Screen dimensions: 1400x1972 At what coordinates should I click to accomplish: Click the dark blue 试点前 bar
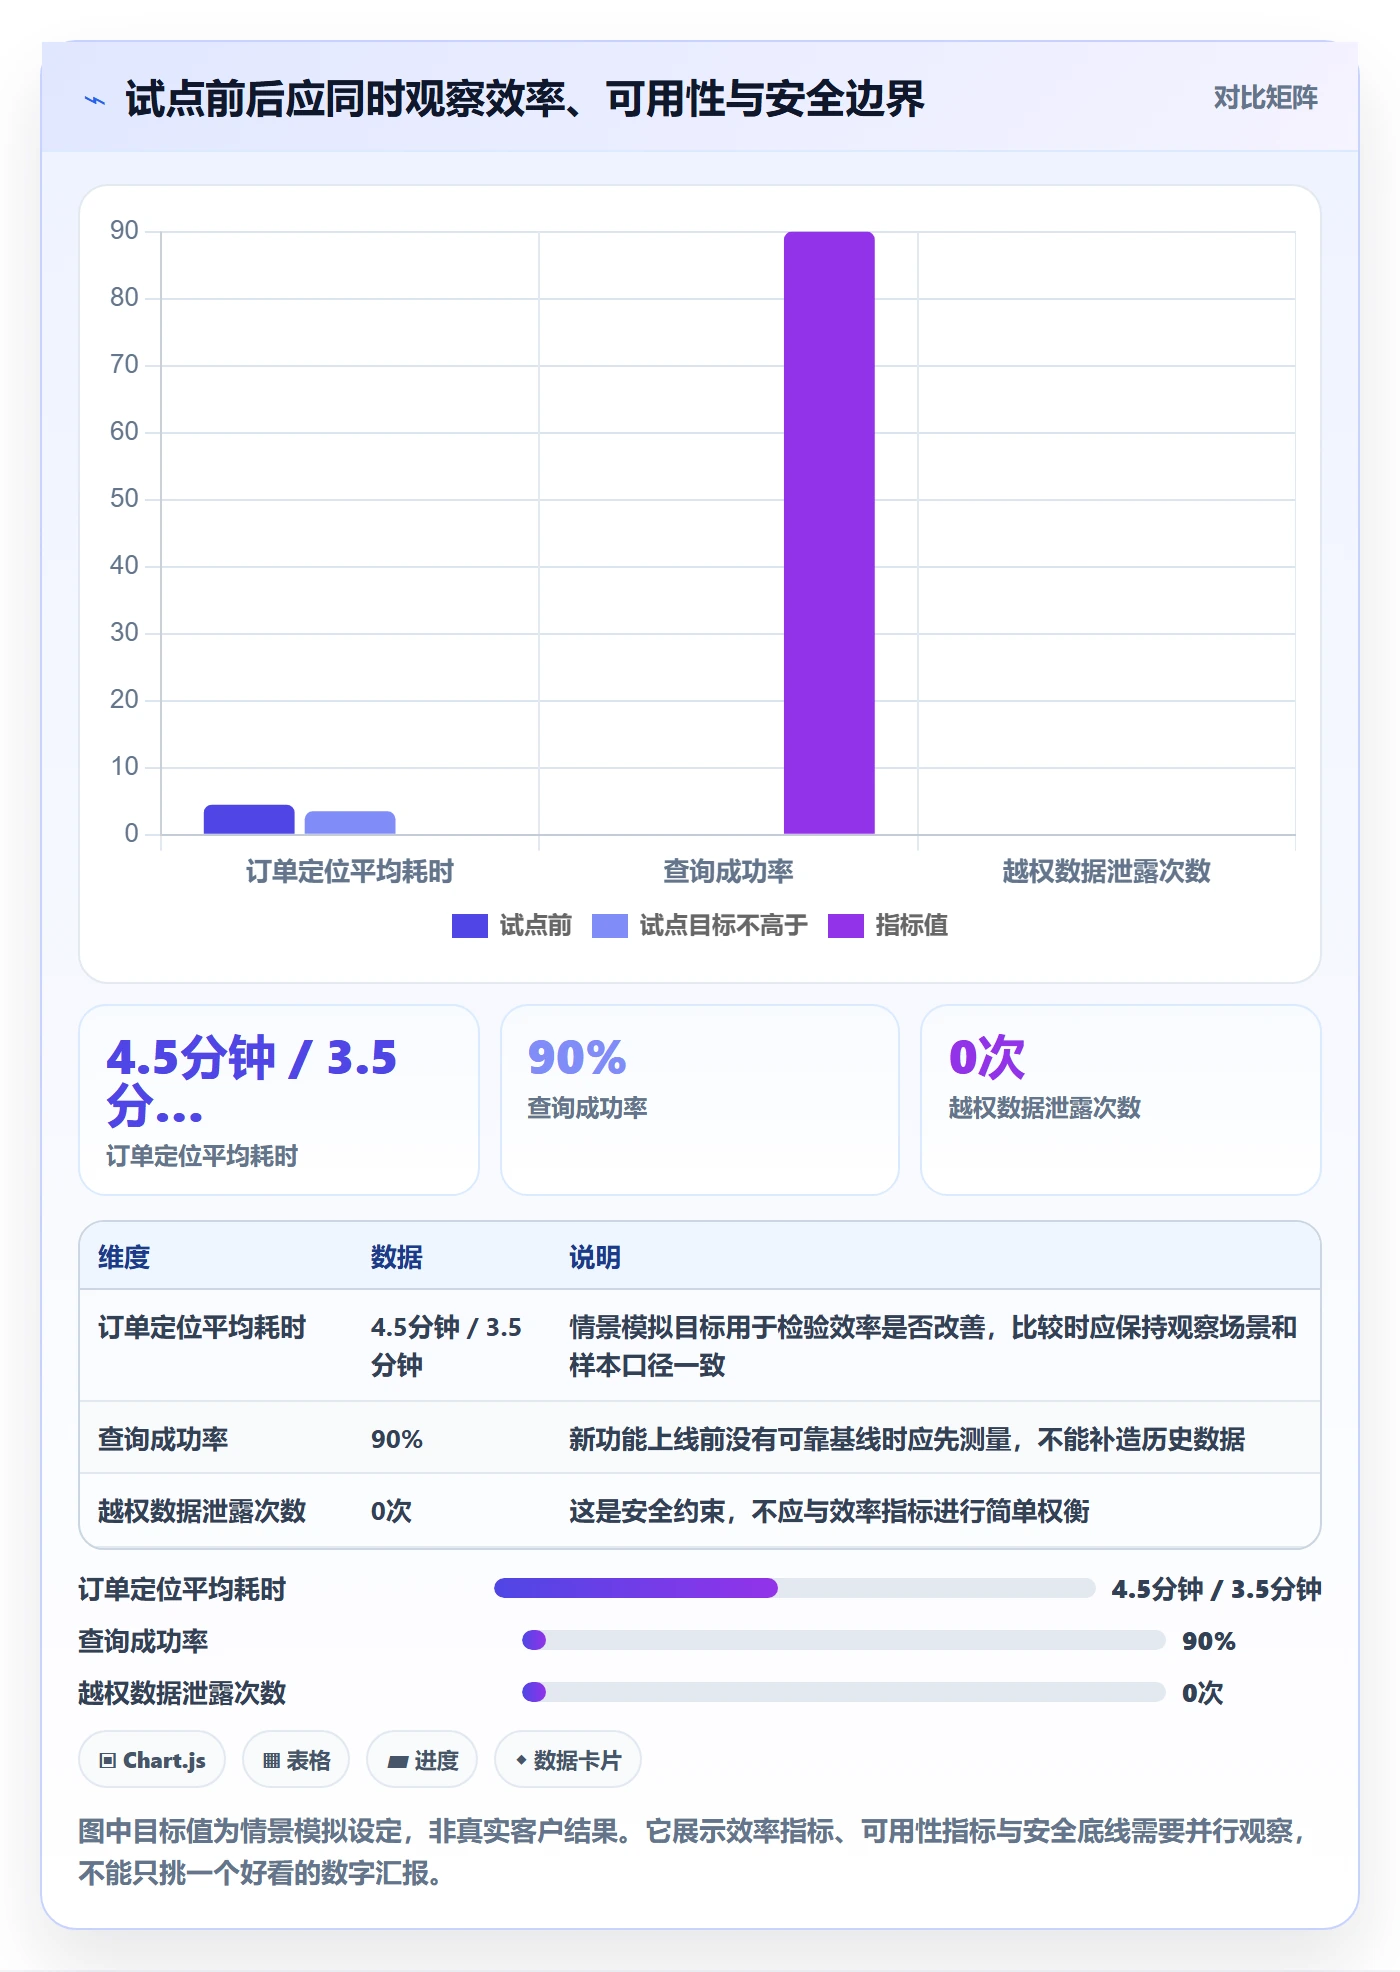pyautogui.click(x=249, y=819)
